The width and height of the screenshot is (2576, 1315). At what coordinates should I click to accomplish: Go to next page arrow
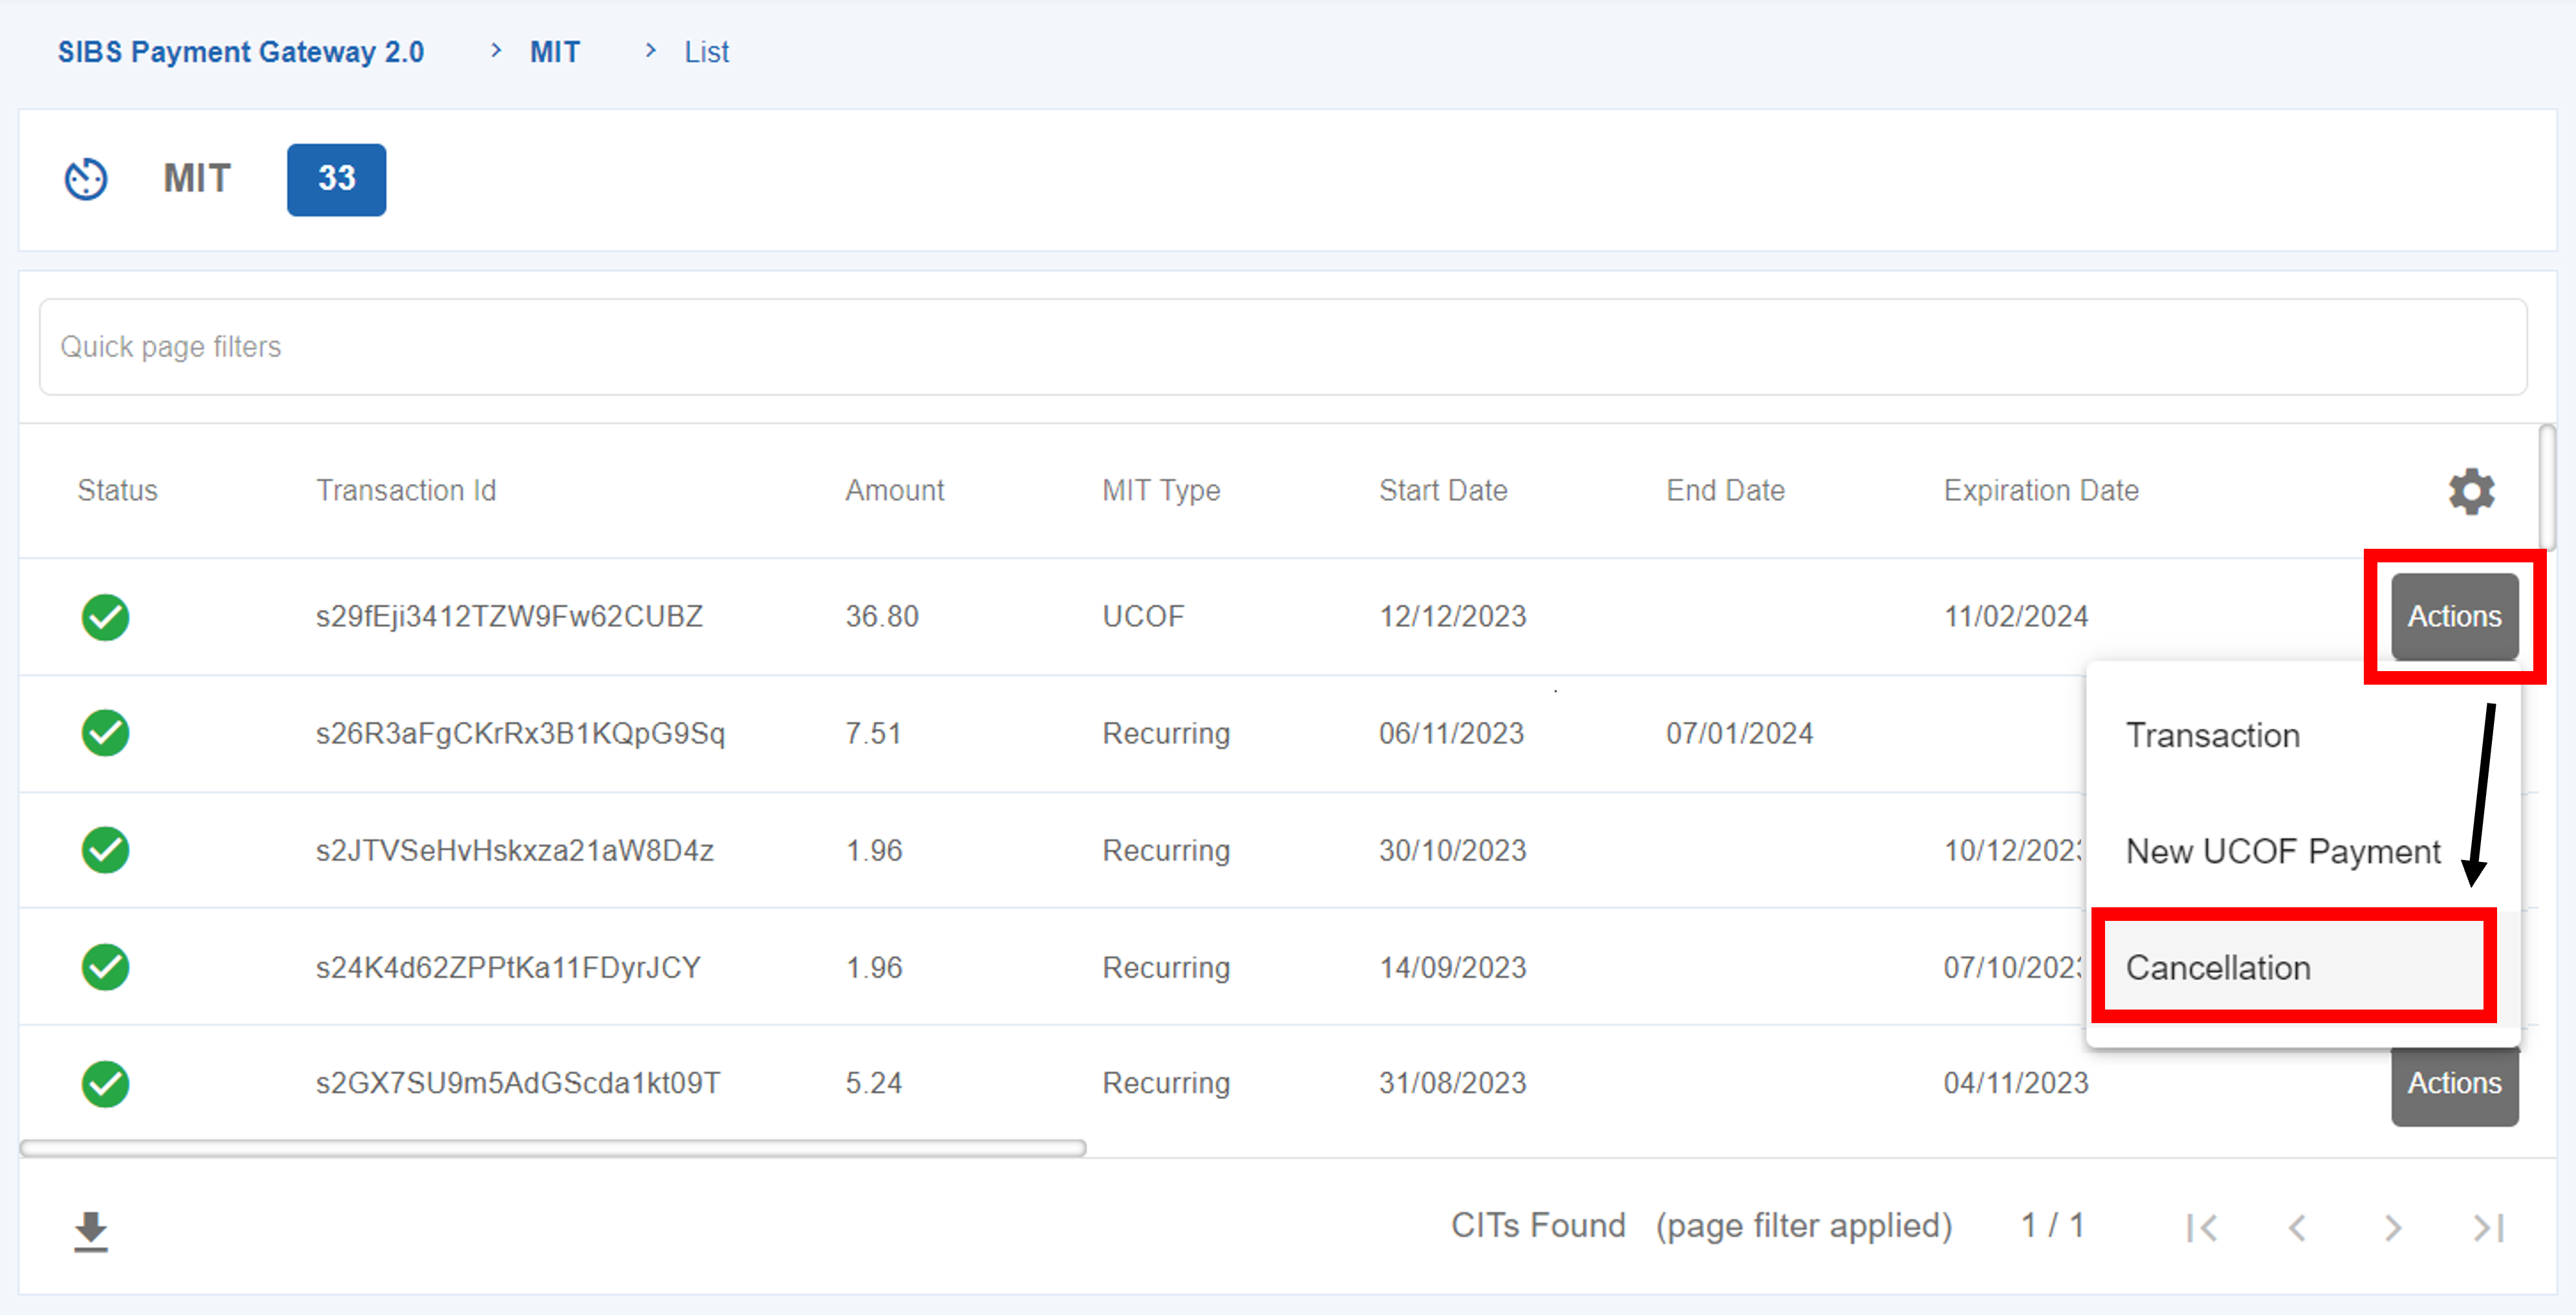(x=2392, y=1227)
